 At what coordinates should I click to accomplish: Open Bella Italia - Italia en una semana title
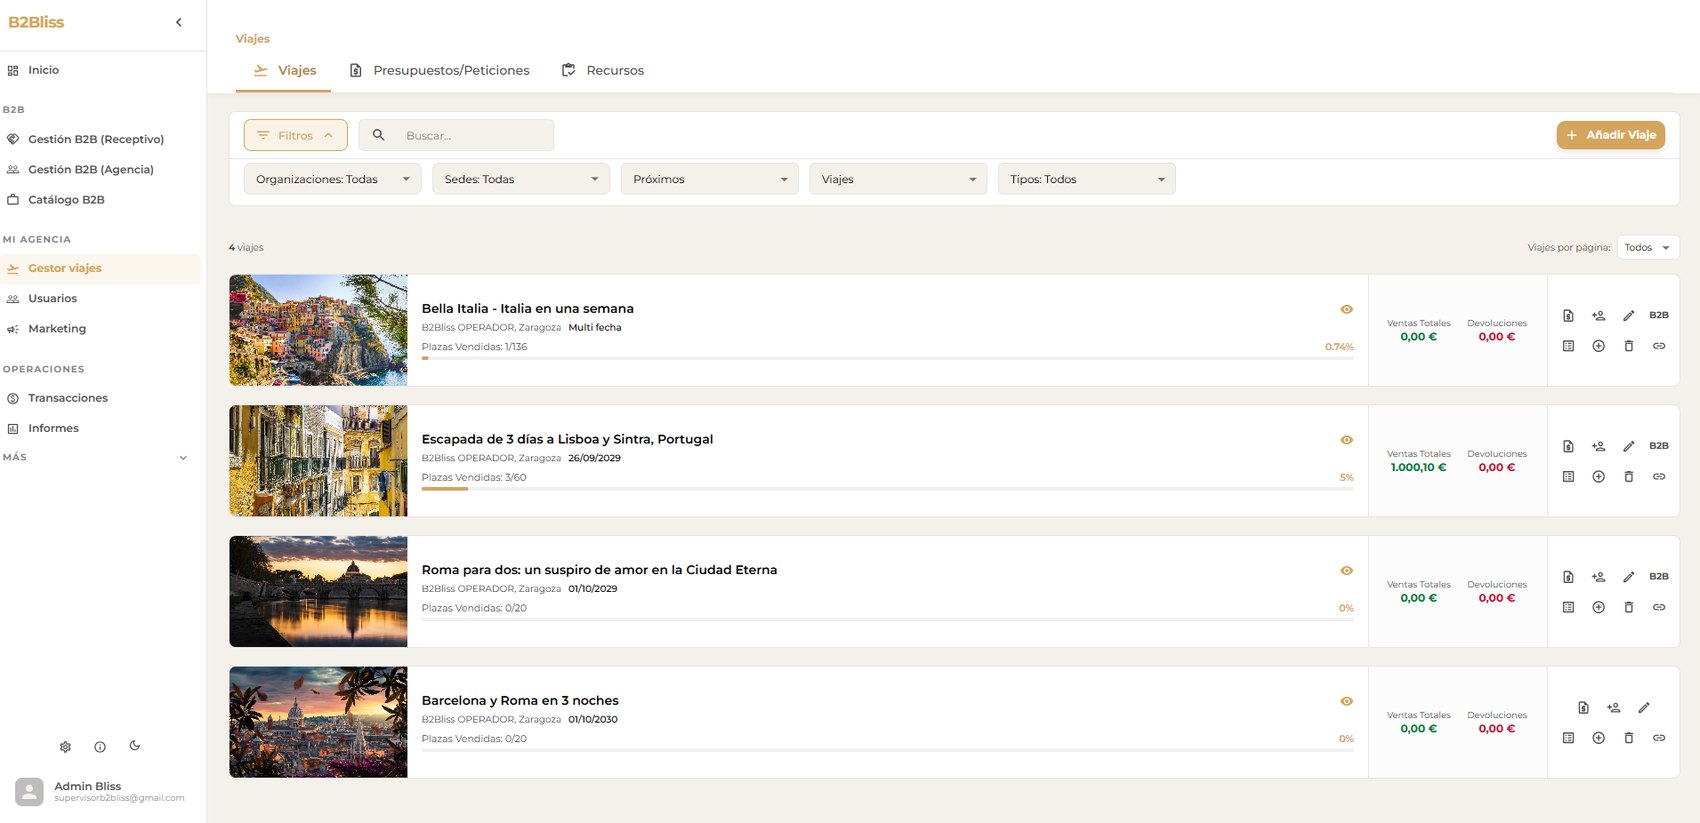pos(527,309)
